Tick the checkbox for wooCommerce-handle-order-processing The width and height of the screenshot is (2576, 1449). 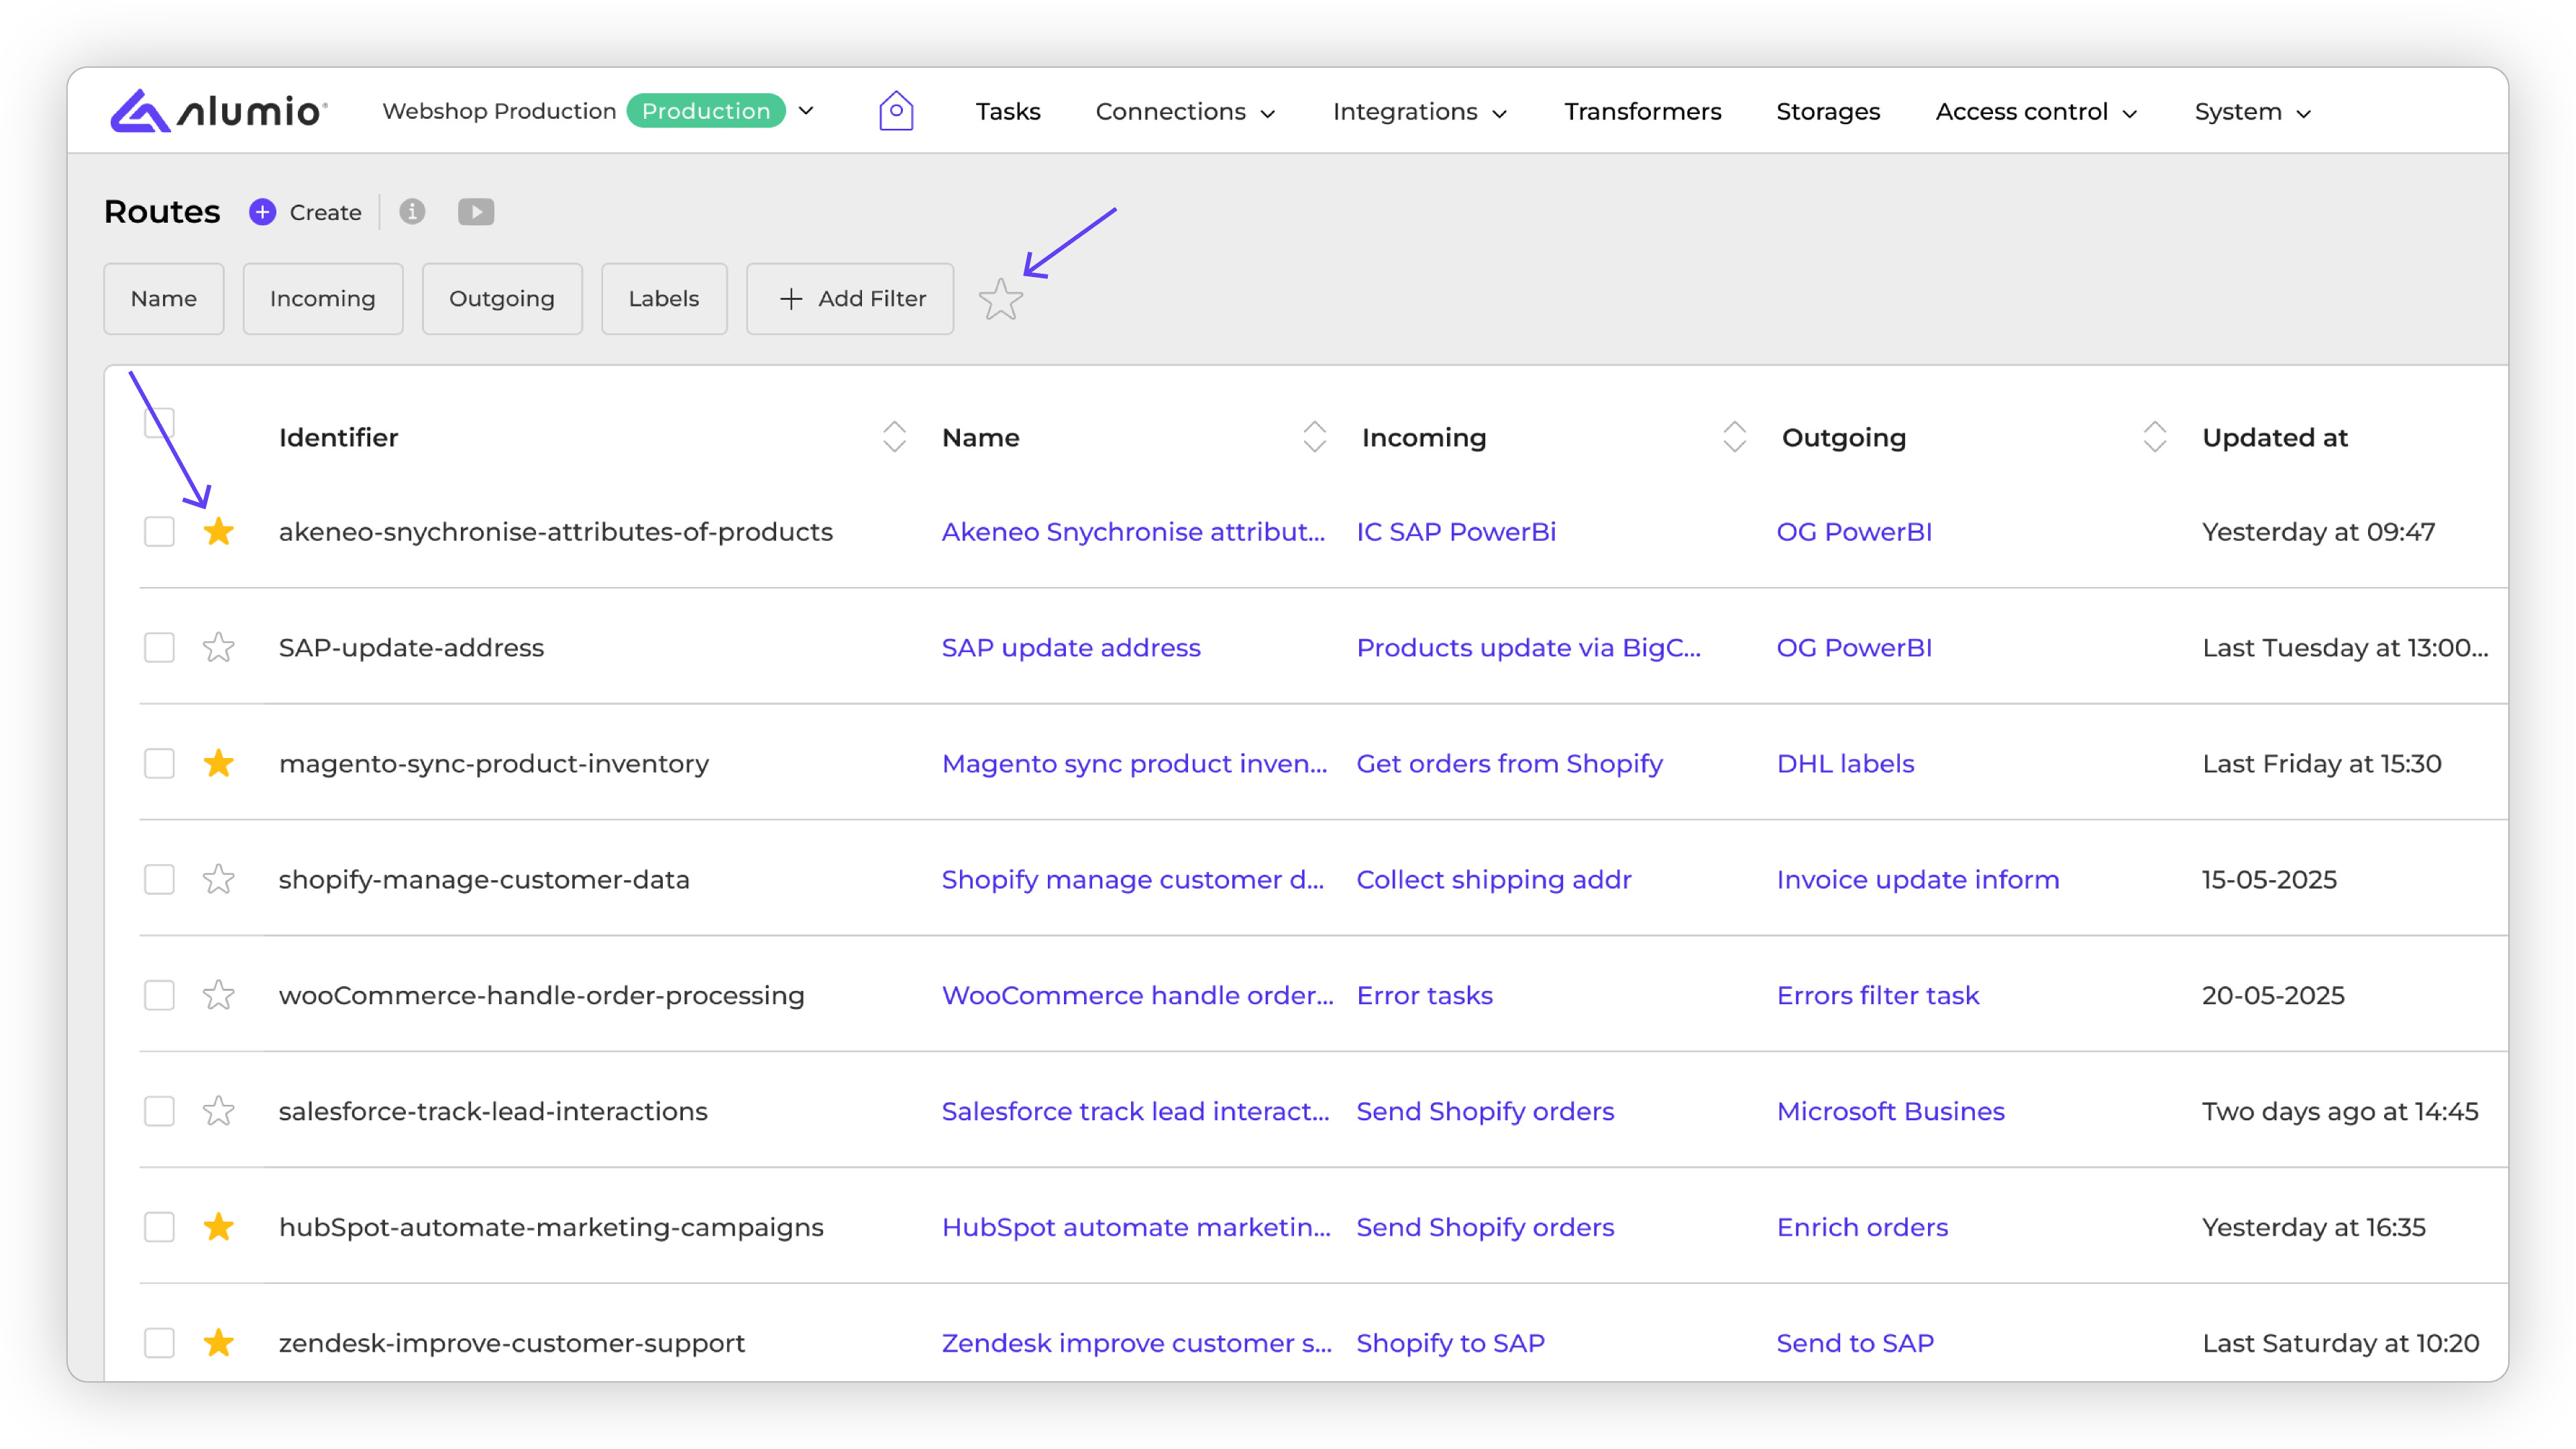pyautogui.click(x=159, y=996)
